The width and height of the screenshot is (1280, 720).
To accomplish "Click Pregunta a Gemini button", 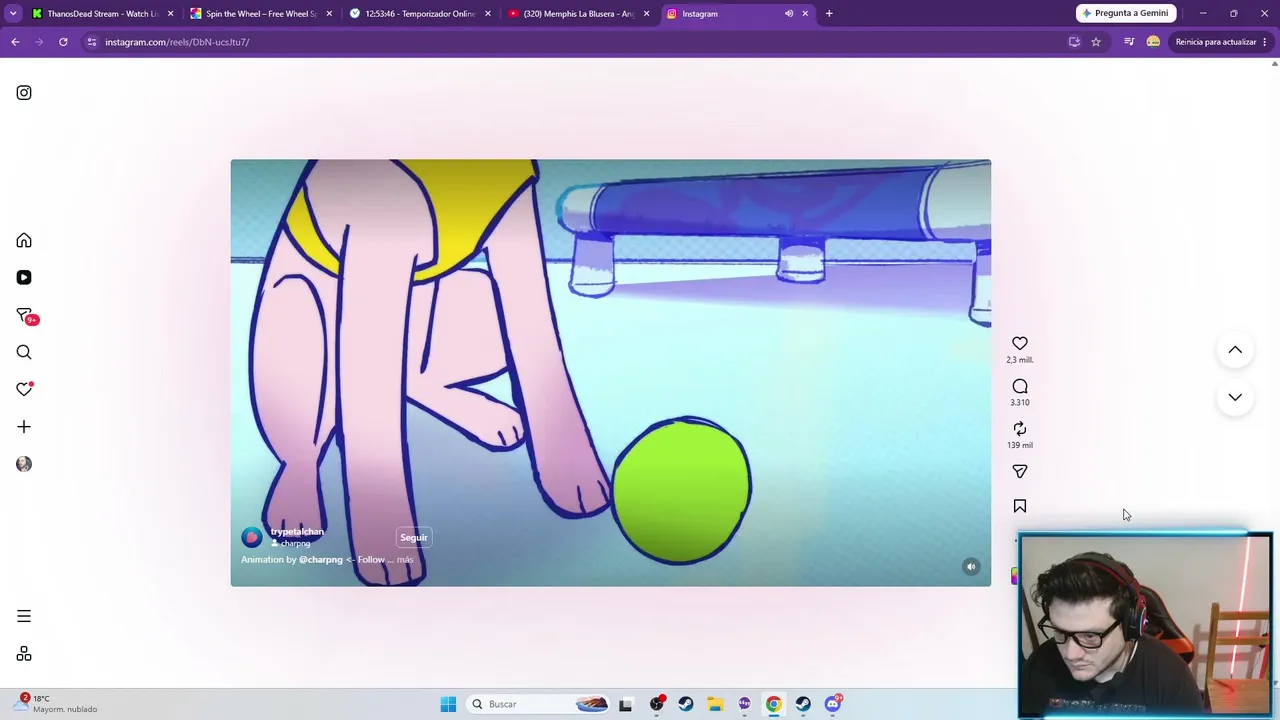I will click(x=1125, y=13).
